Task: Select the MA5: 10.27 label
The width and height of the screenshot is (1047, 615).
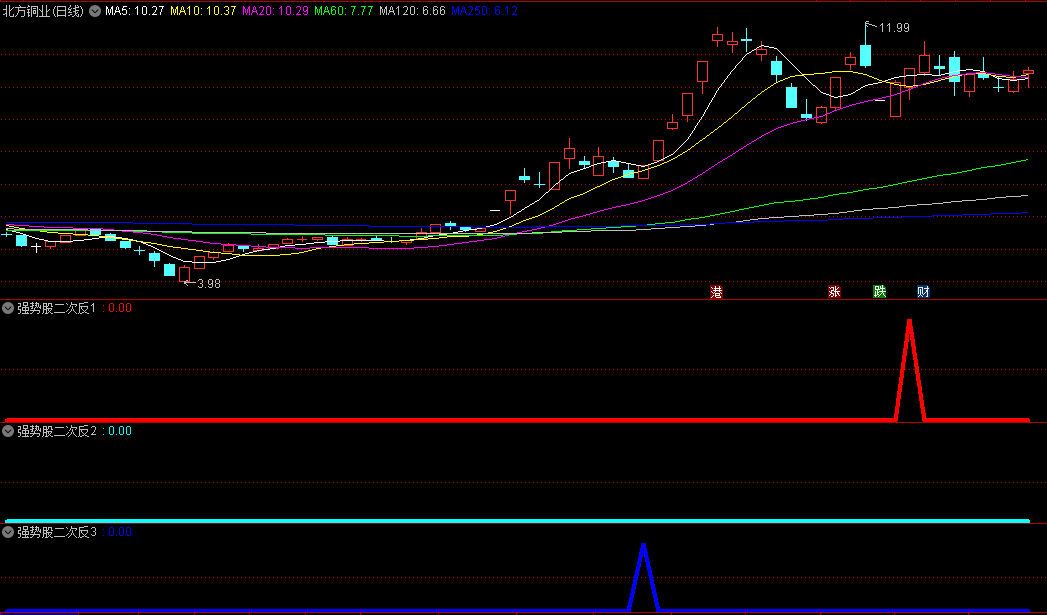Action: pos(134,11)
